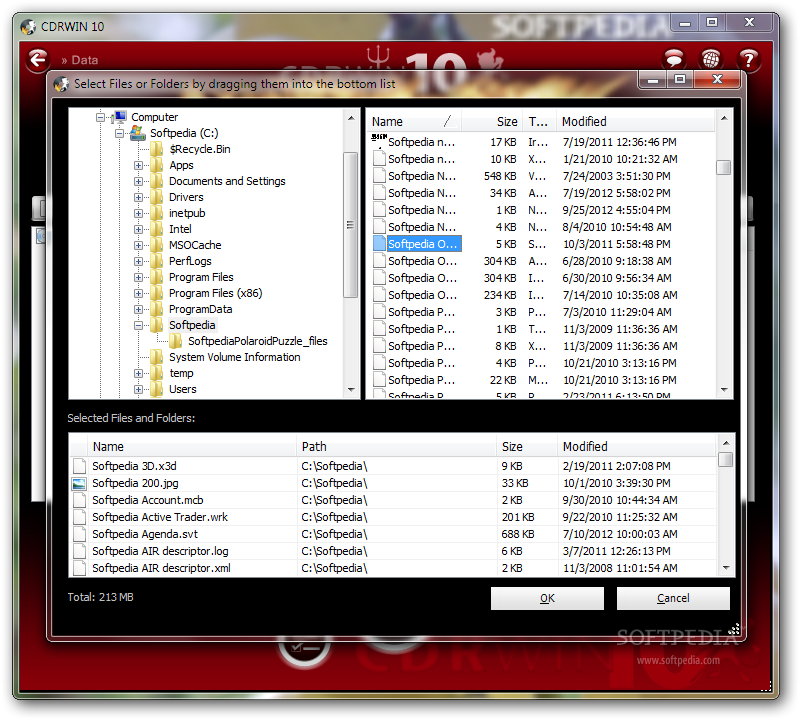Image resolution: width=800 pixels, height=720 pixels.
Task: Expand the Program Files (x86) folder
Action: pyautogui.click(x=138, y=293)
